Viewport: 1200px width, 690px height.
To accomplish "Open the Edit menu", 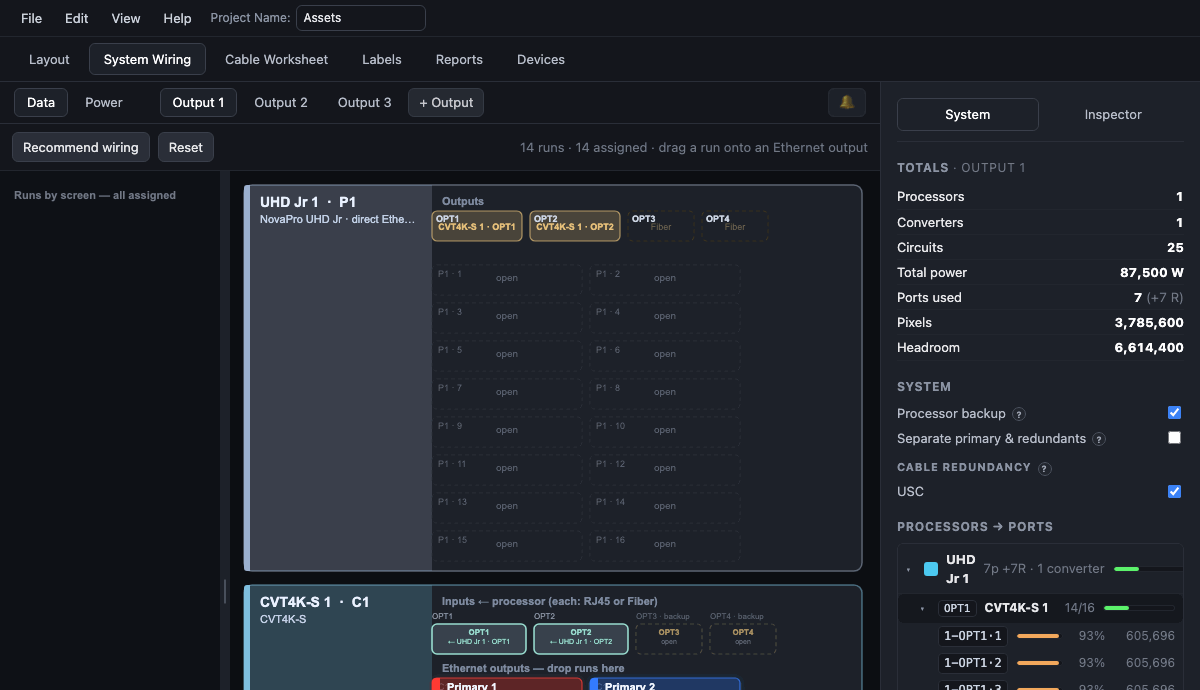I will [77, 18].
